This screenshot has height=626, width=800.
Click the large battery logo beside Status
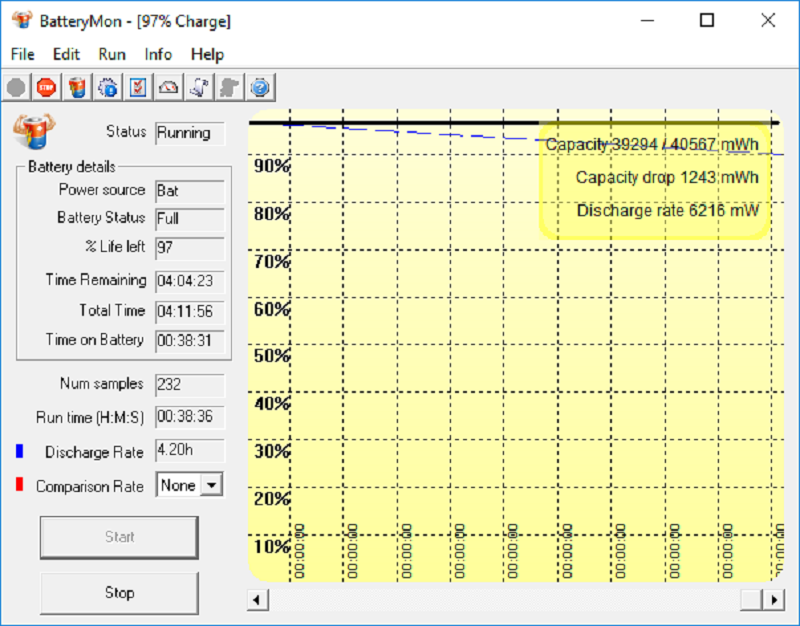click(x=34, y=130)
